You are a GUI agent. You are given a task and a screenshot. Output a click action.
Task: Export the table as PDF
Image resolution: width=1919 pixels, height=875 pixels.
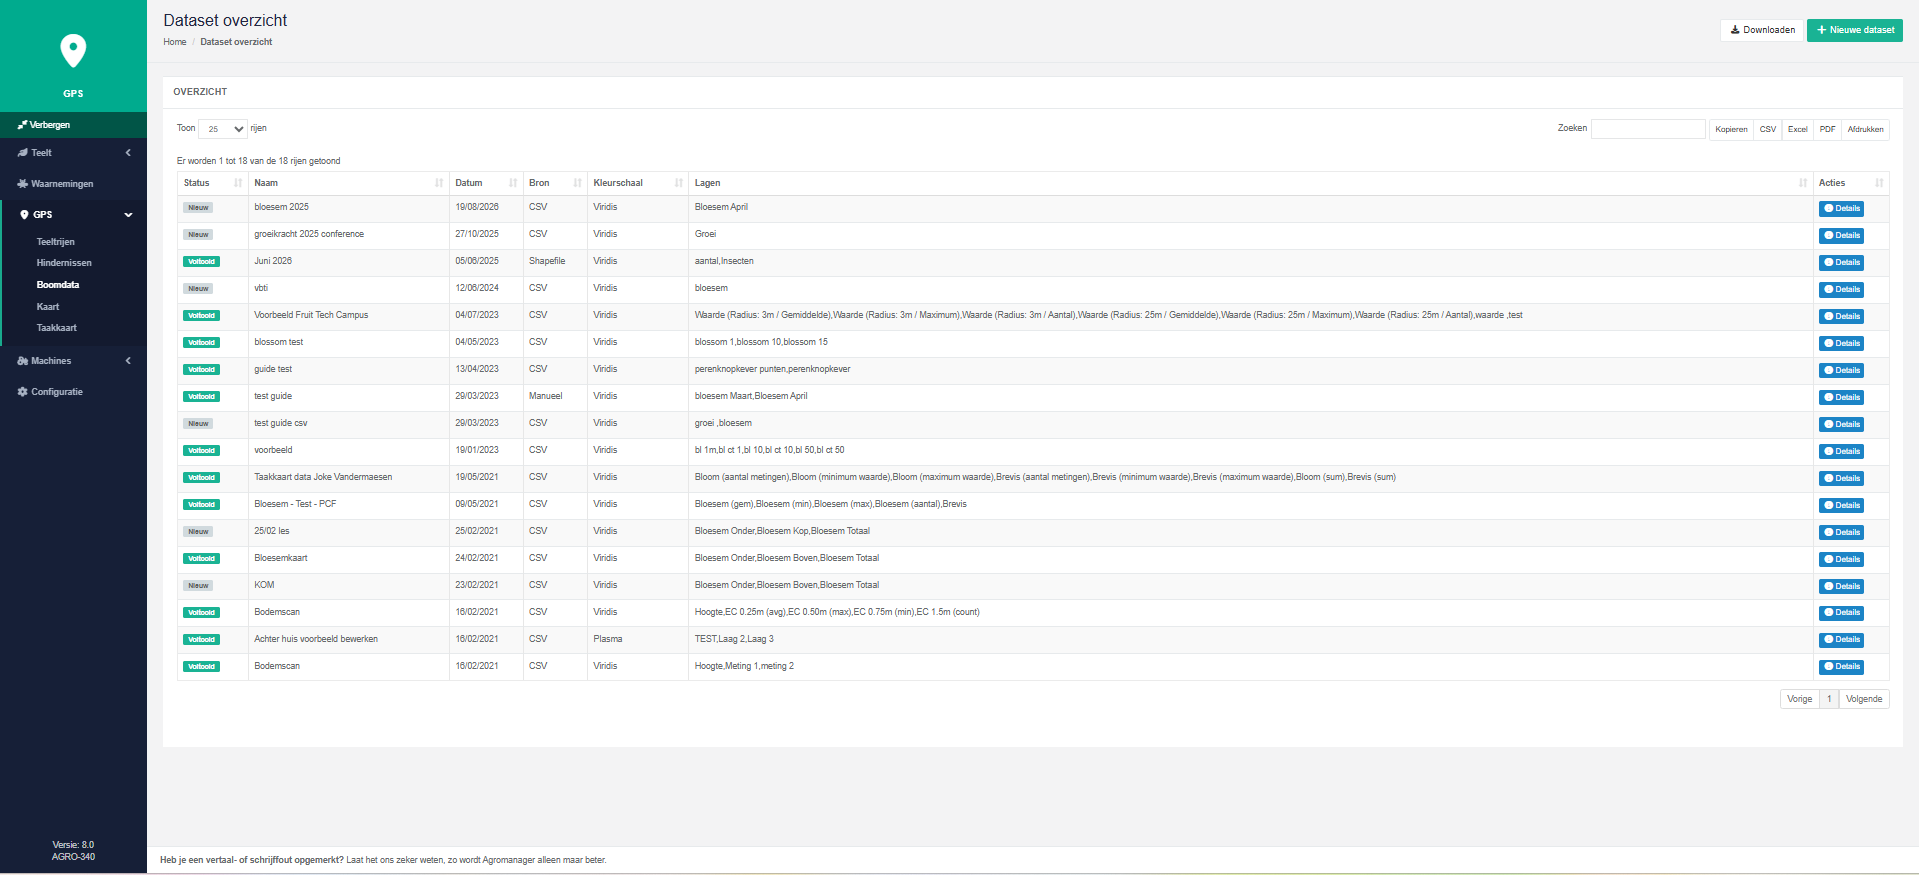pos(1828,129)
